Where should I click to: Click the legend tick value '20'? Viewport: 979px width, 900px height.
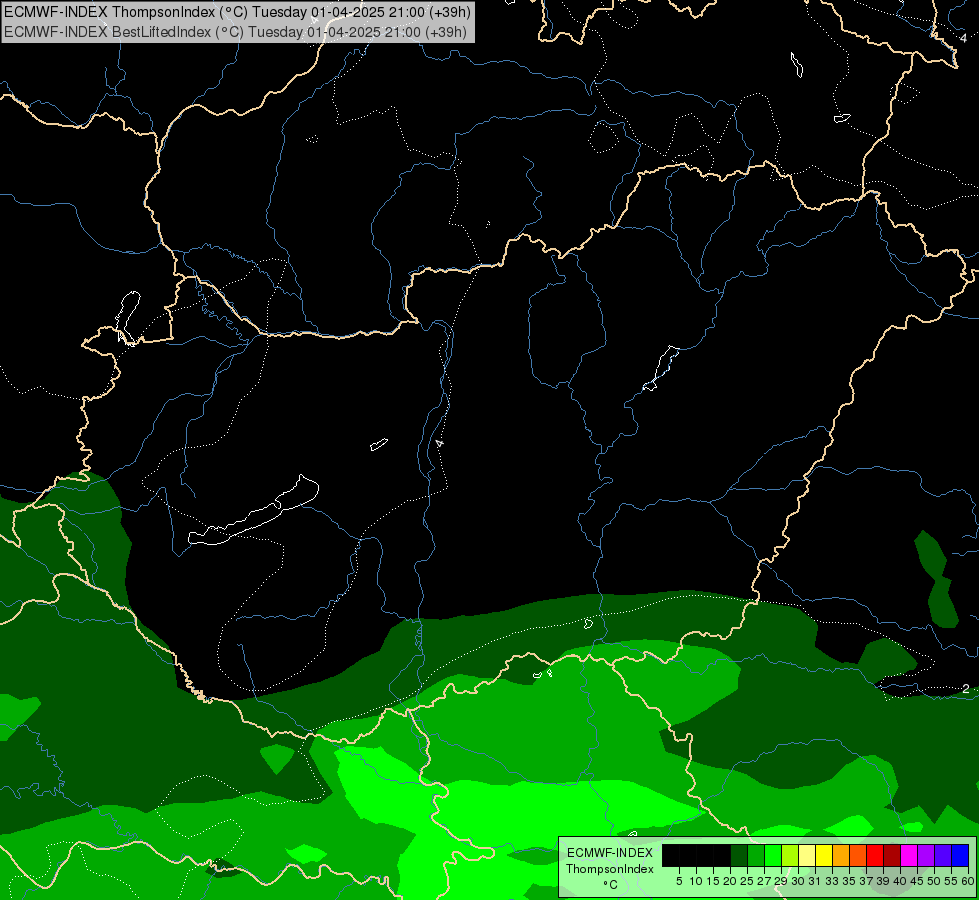(731, 881)
